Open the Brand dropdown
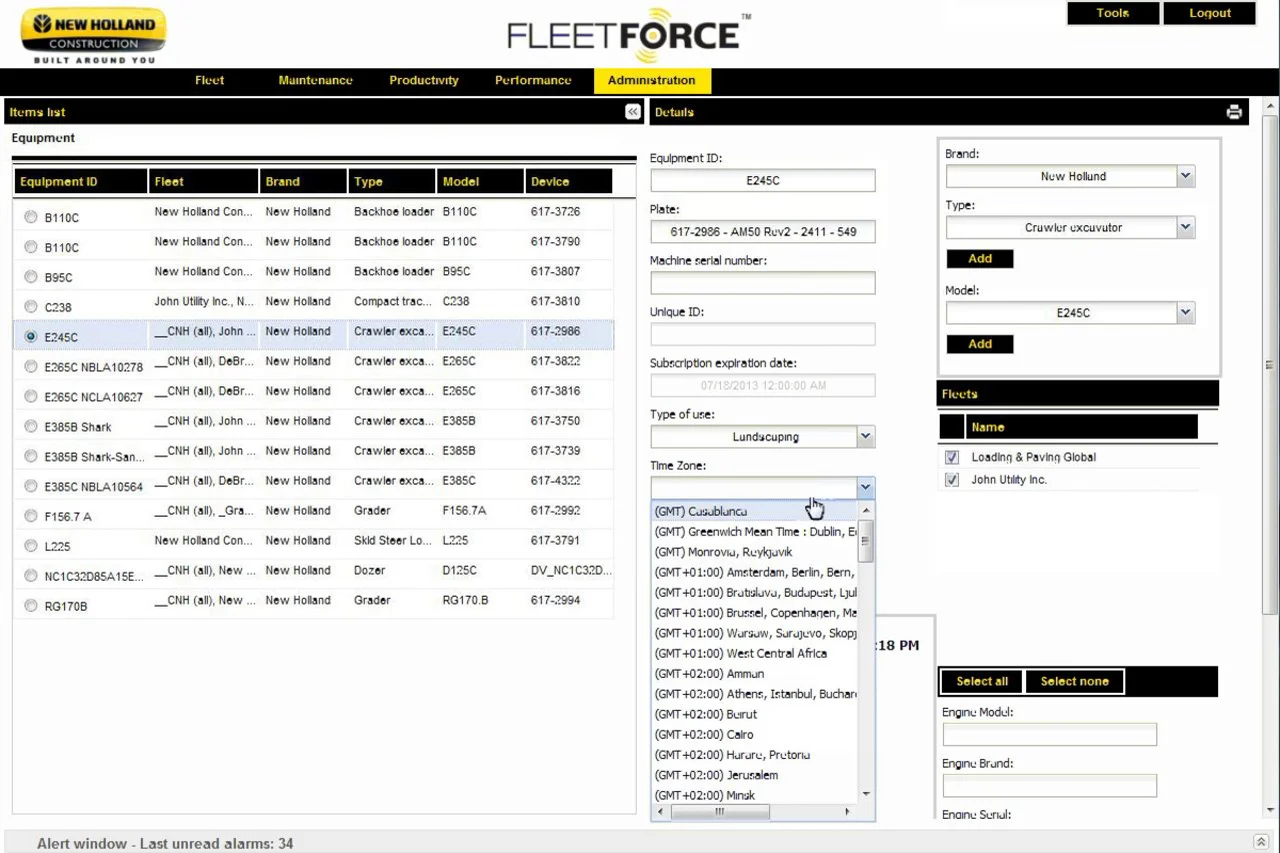Viewport: 1280px width, 853px height. [1185, 176]
